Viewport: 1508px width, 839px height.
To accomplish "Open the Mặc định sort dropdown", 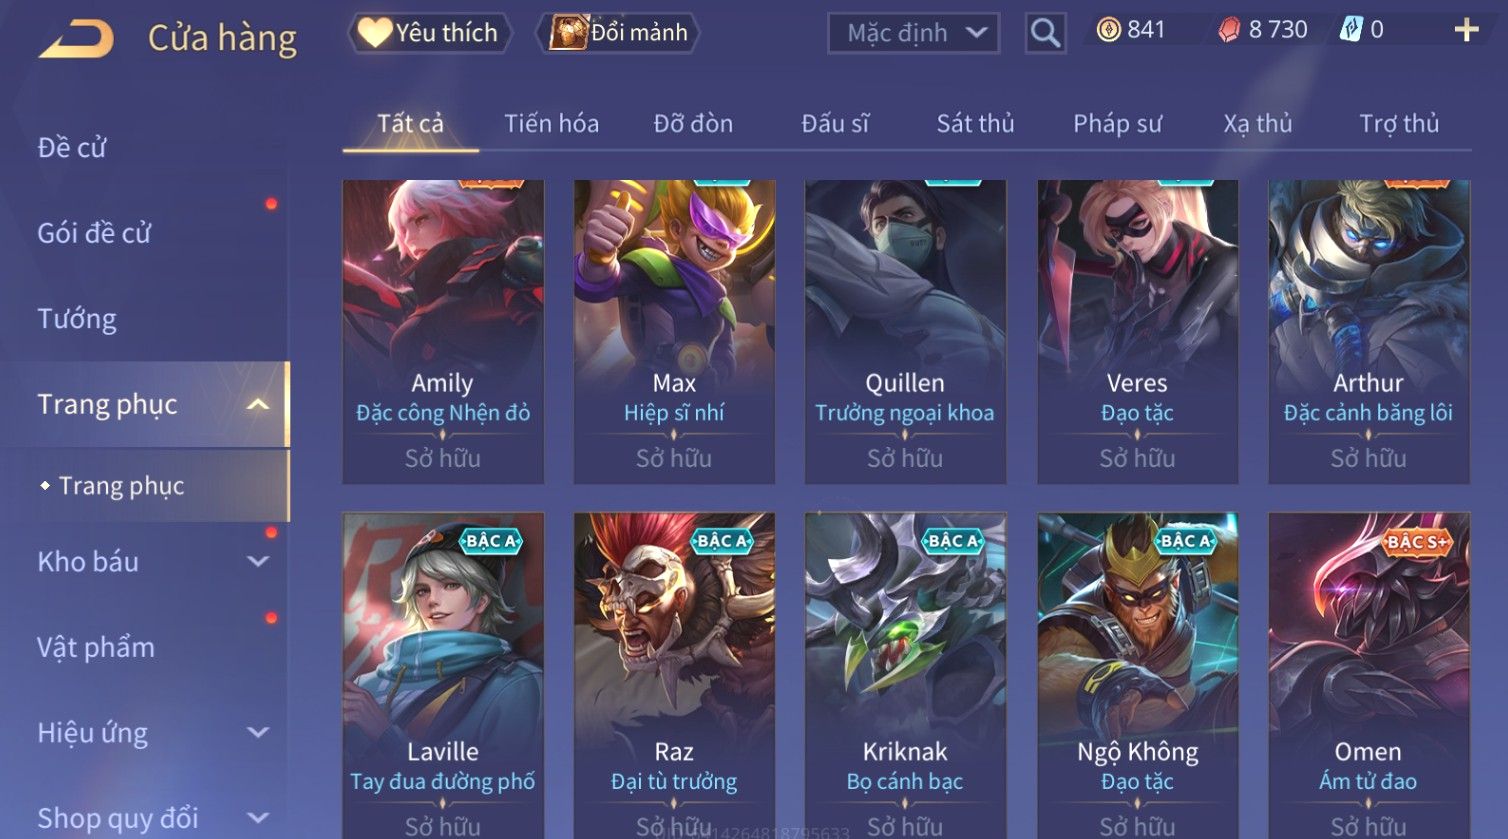I will 914,33.
